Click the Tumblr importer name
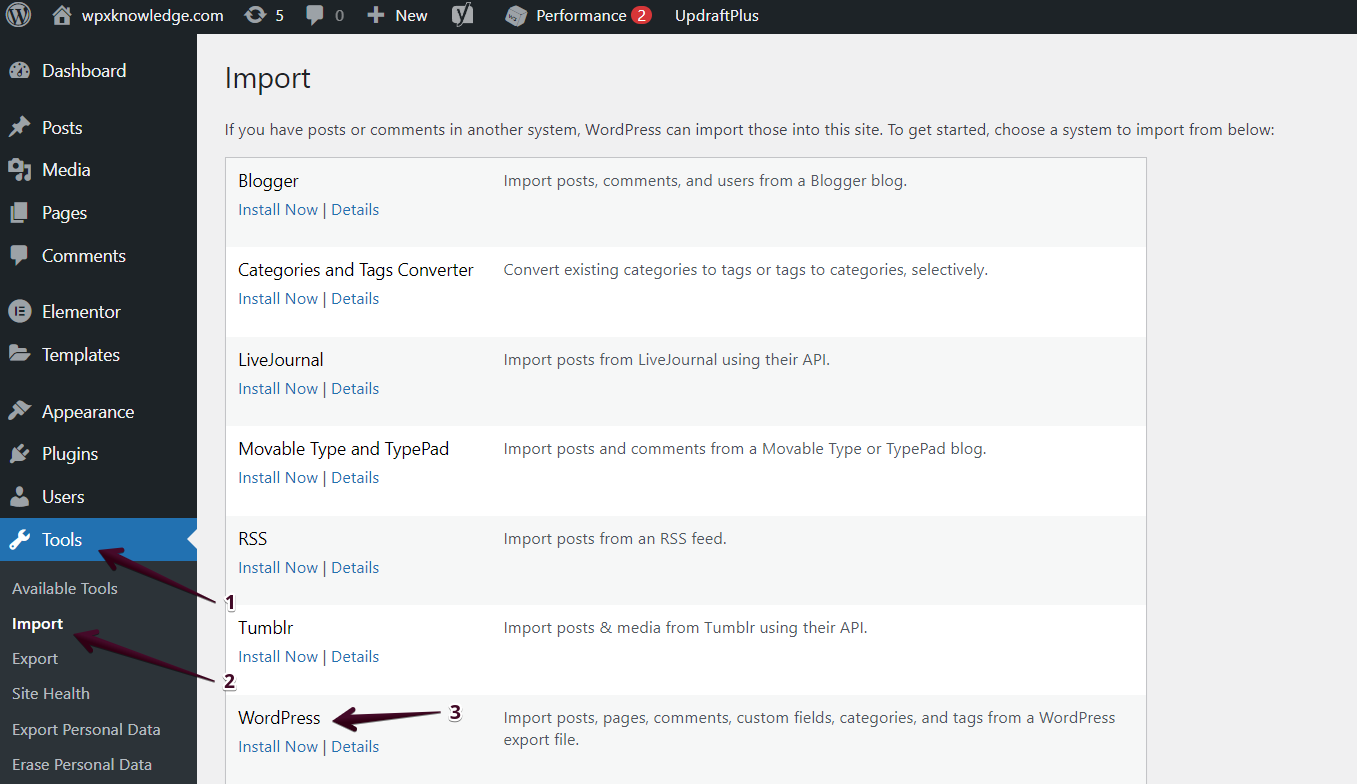The height and width of the screenshot is (784, 1357). (265, 629)
